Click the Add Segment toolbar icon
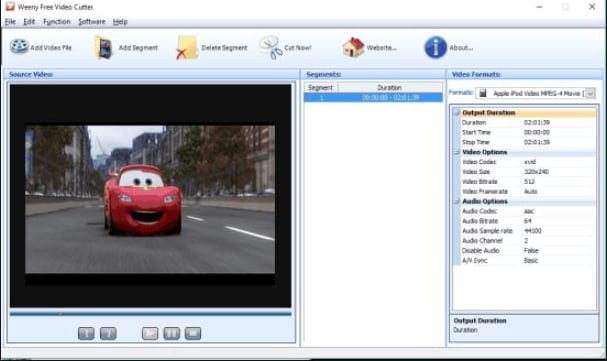This screenshot has height=361, width=607. pos(103,48)
